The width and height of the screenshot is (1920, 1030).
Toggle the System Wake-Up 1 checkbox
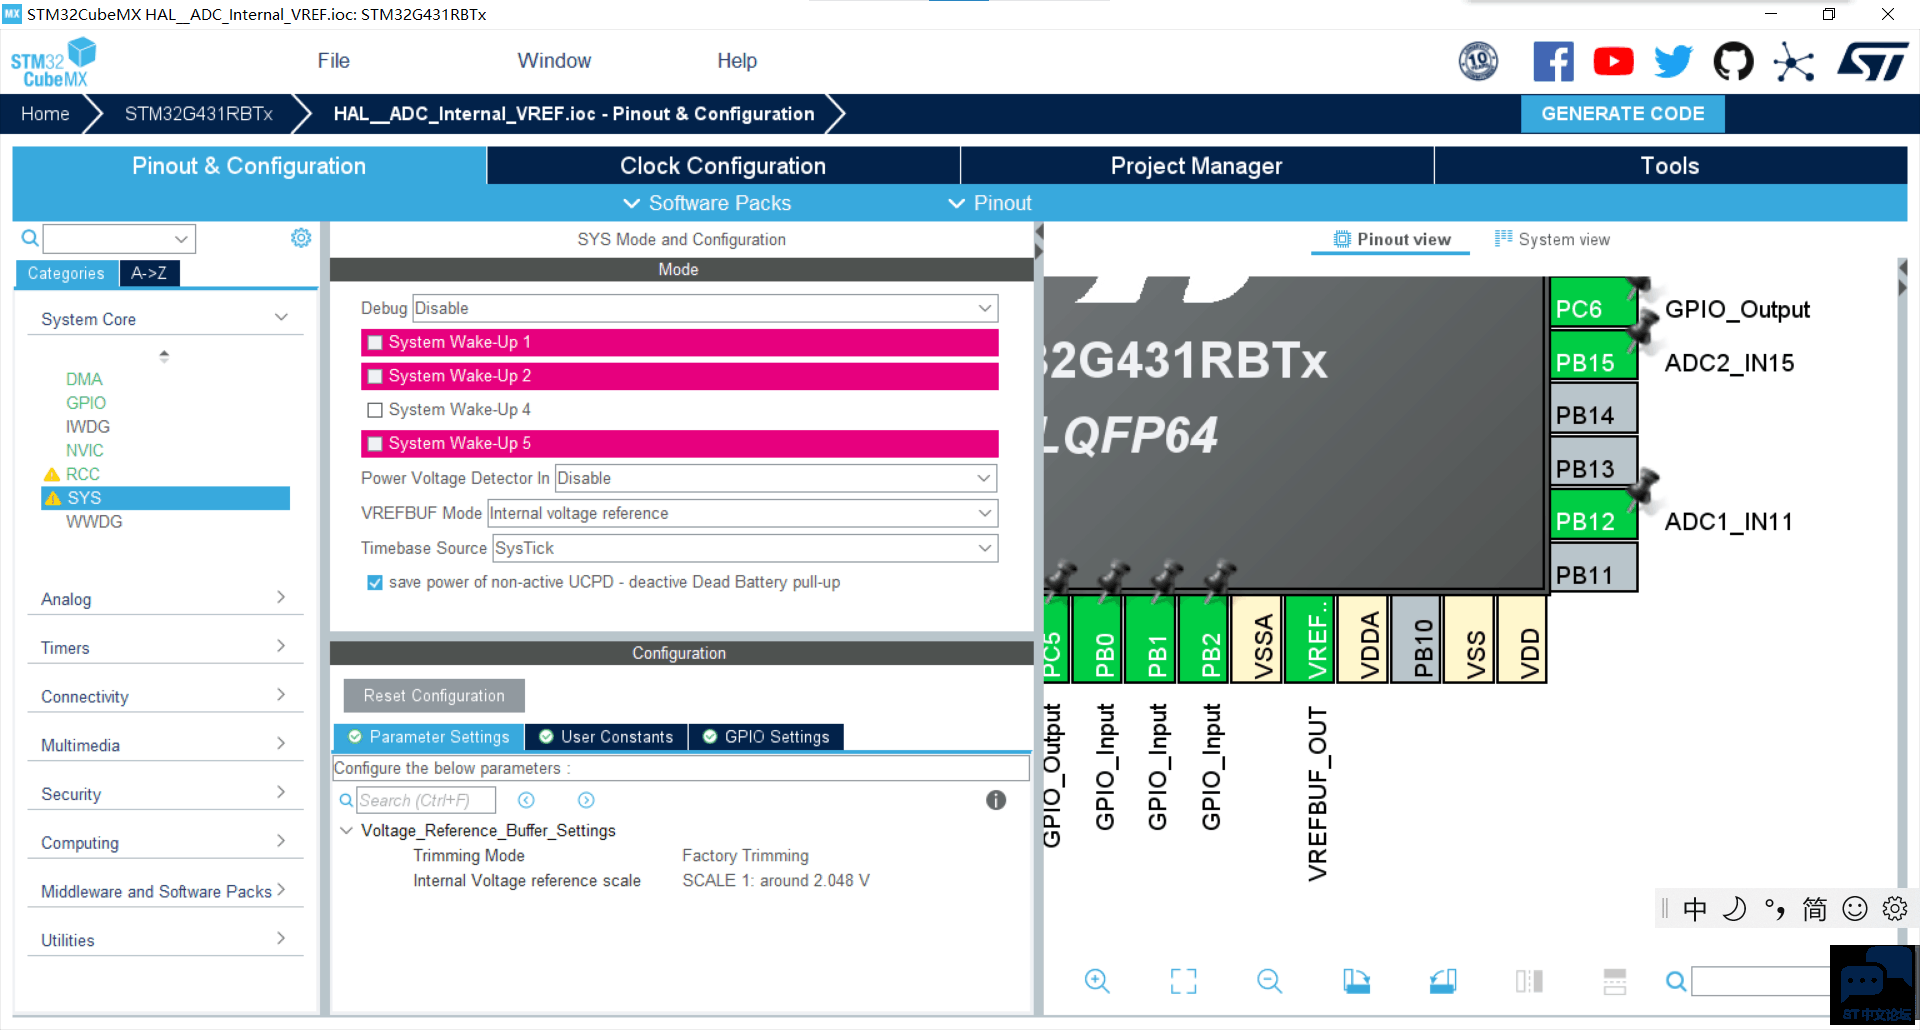pyautogui.click(x=375, y=343)
